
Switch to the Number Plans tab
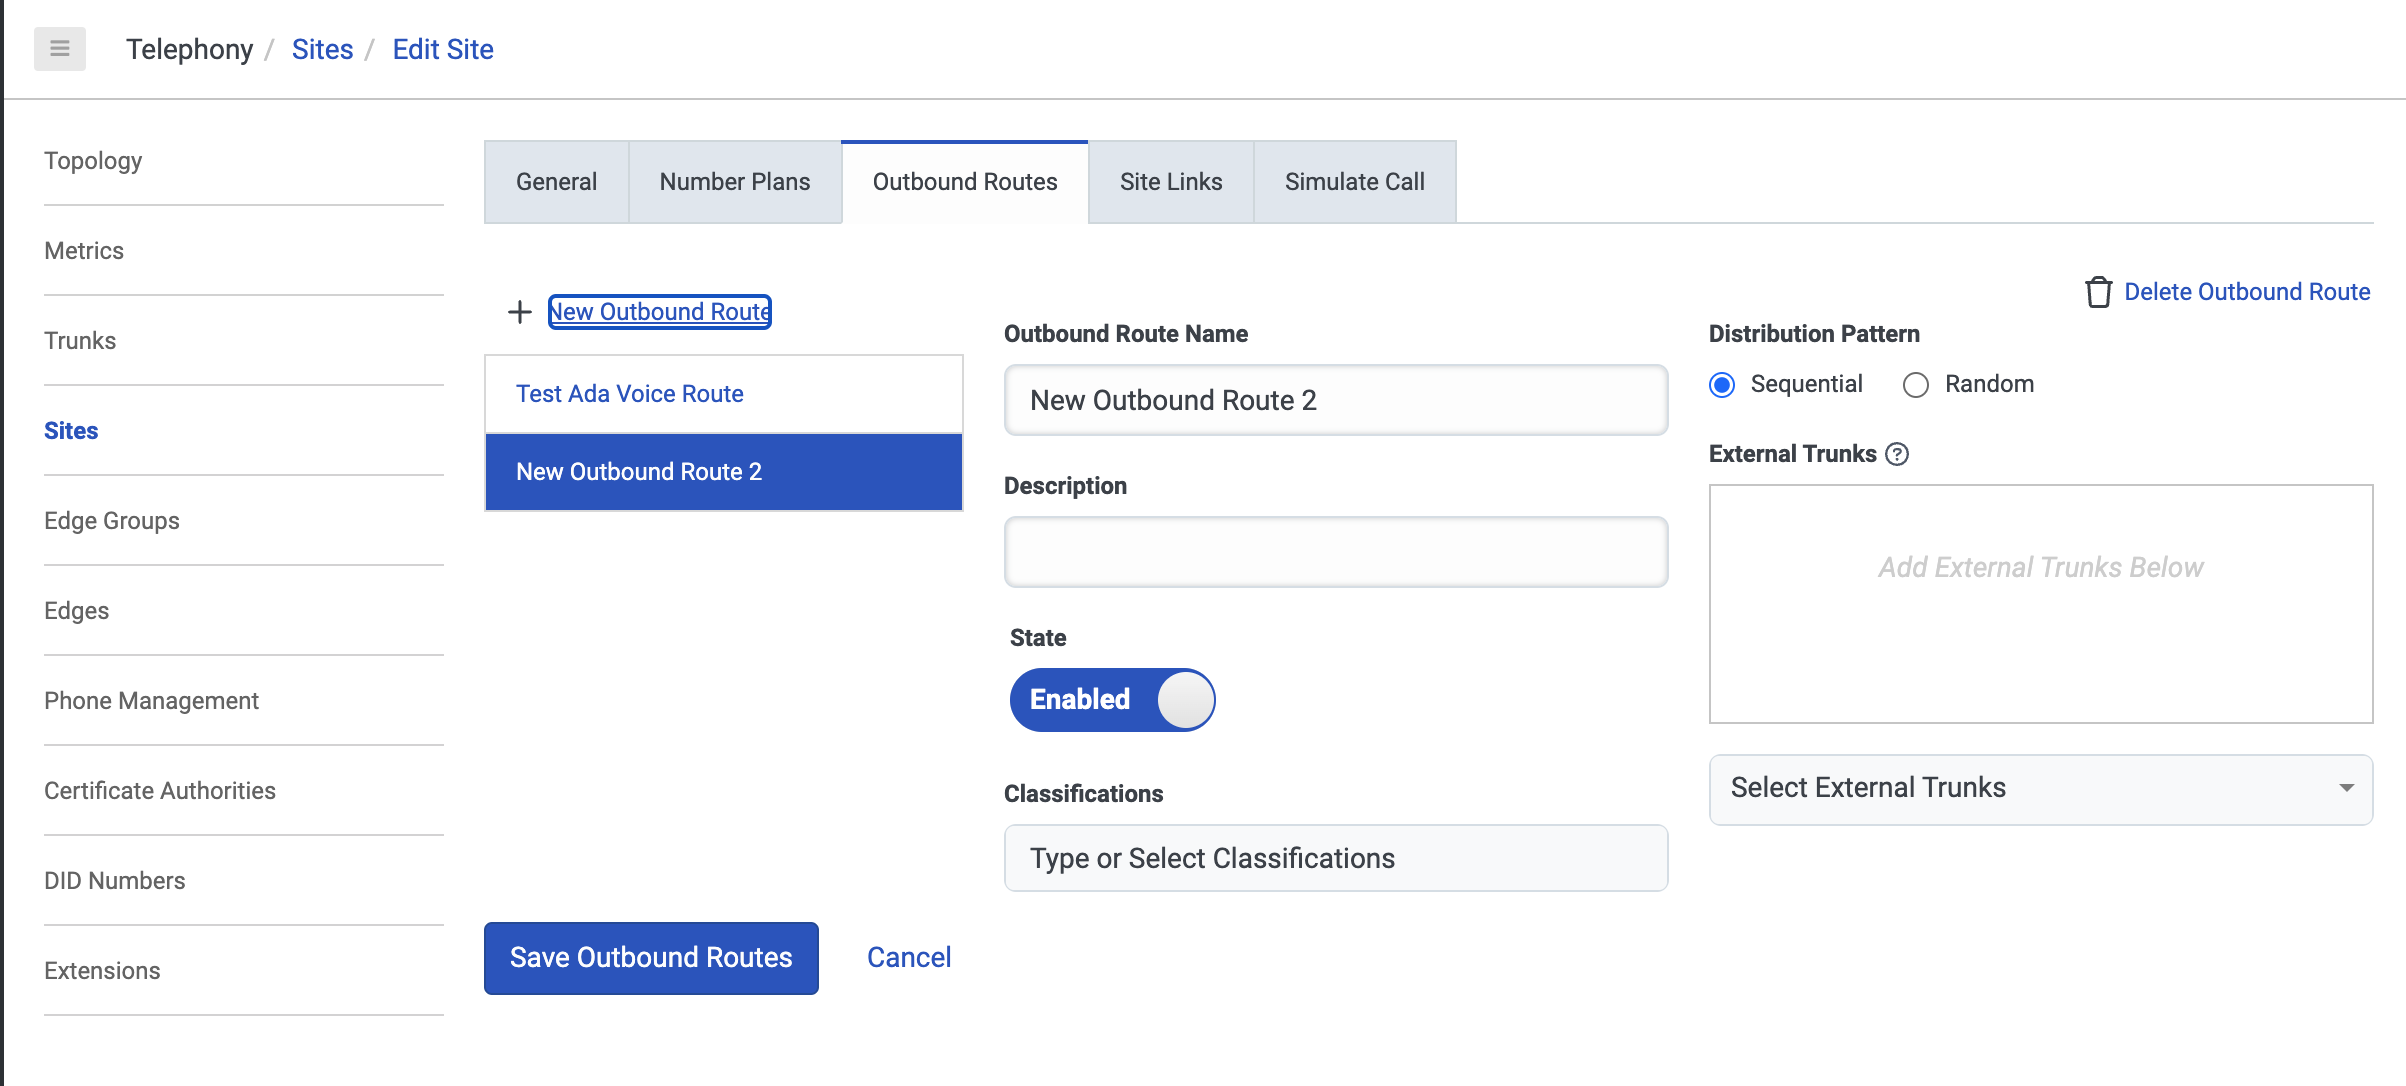tap(735, 182)
